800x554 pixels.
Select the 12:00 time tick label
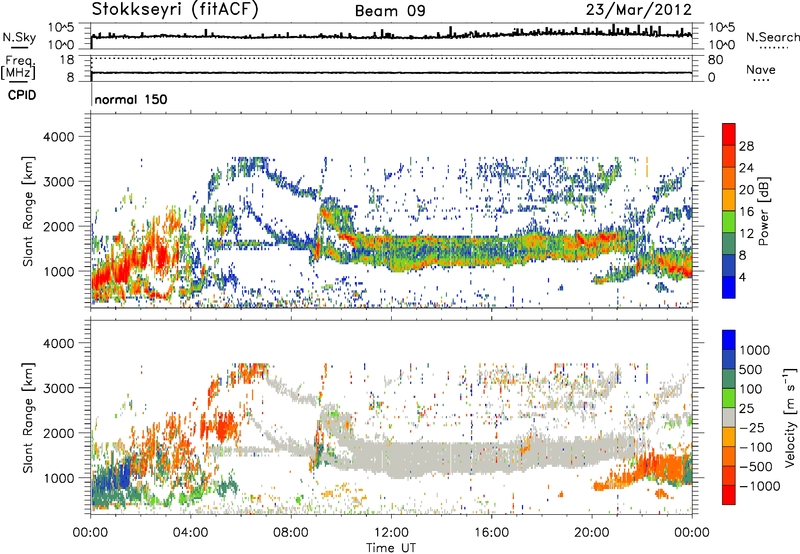coord(391,533)
